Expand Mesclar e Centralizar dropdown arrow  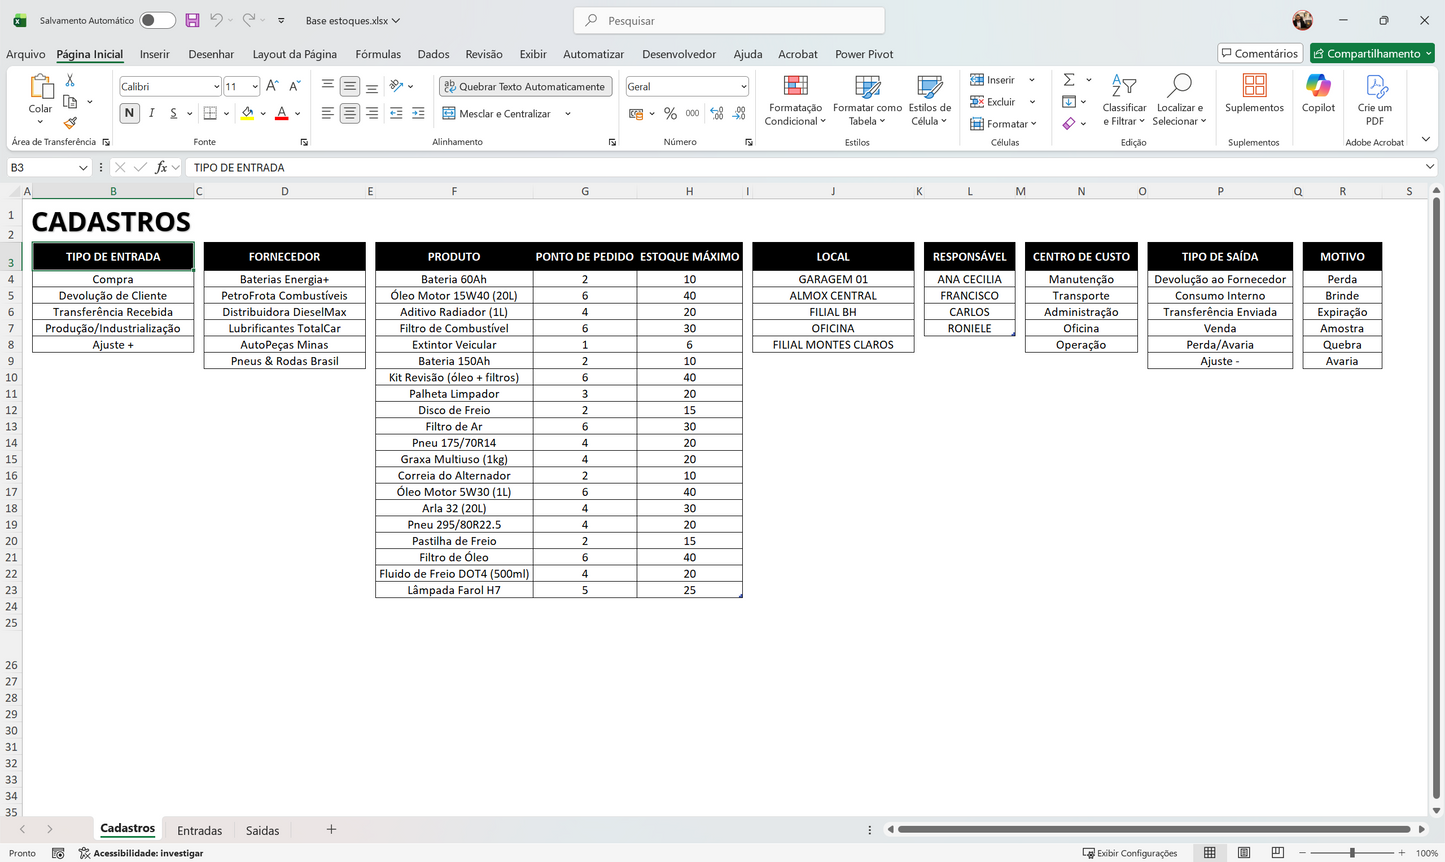[568, 114]
